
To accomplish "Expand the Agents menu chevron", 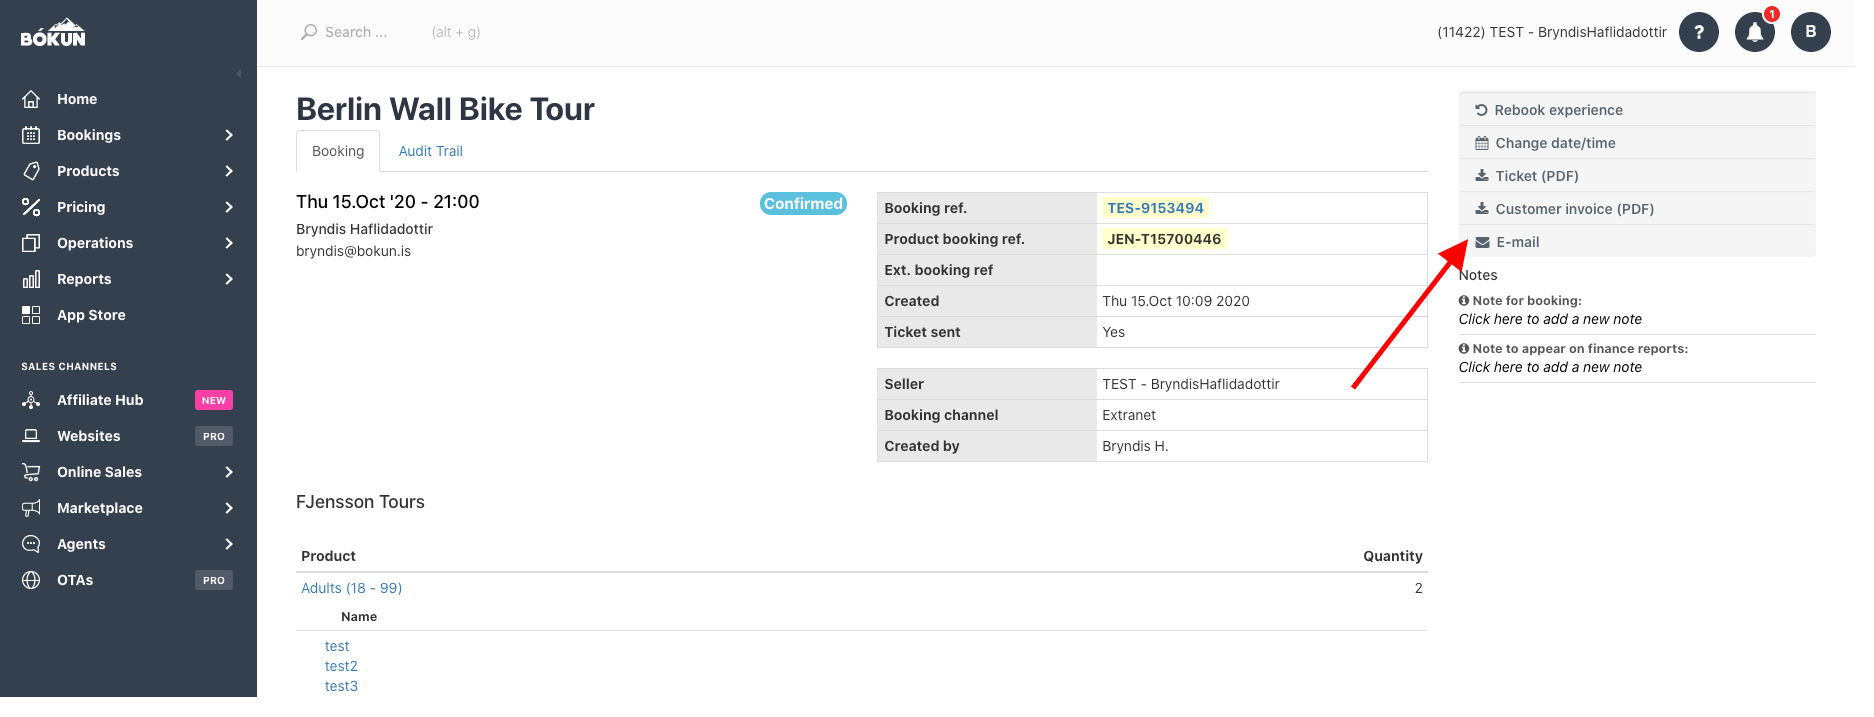I will [229, 544].
